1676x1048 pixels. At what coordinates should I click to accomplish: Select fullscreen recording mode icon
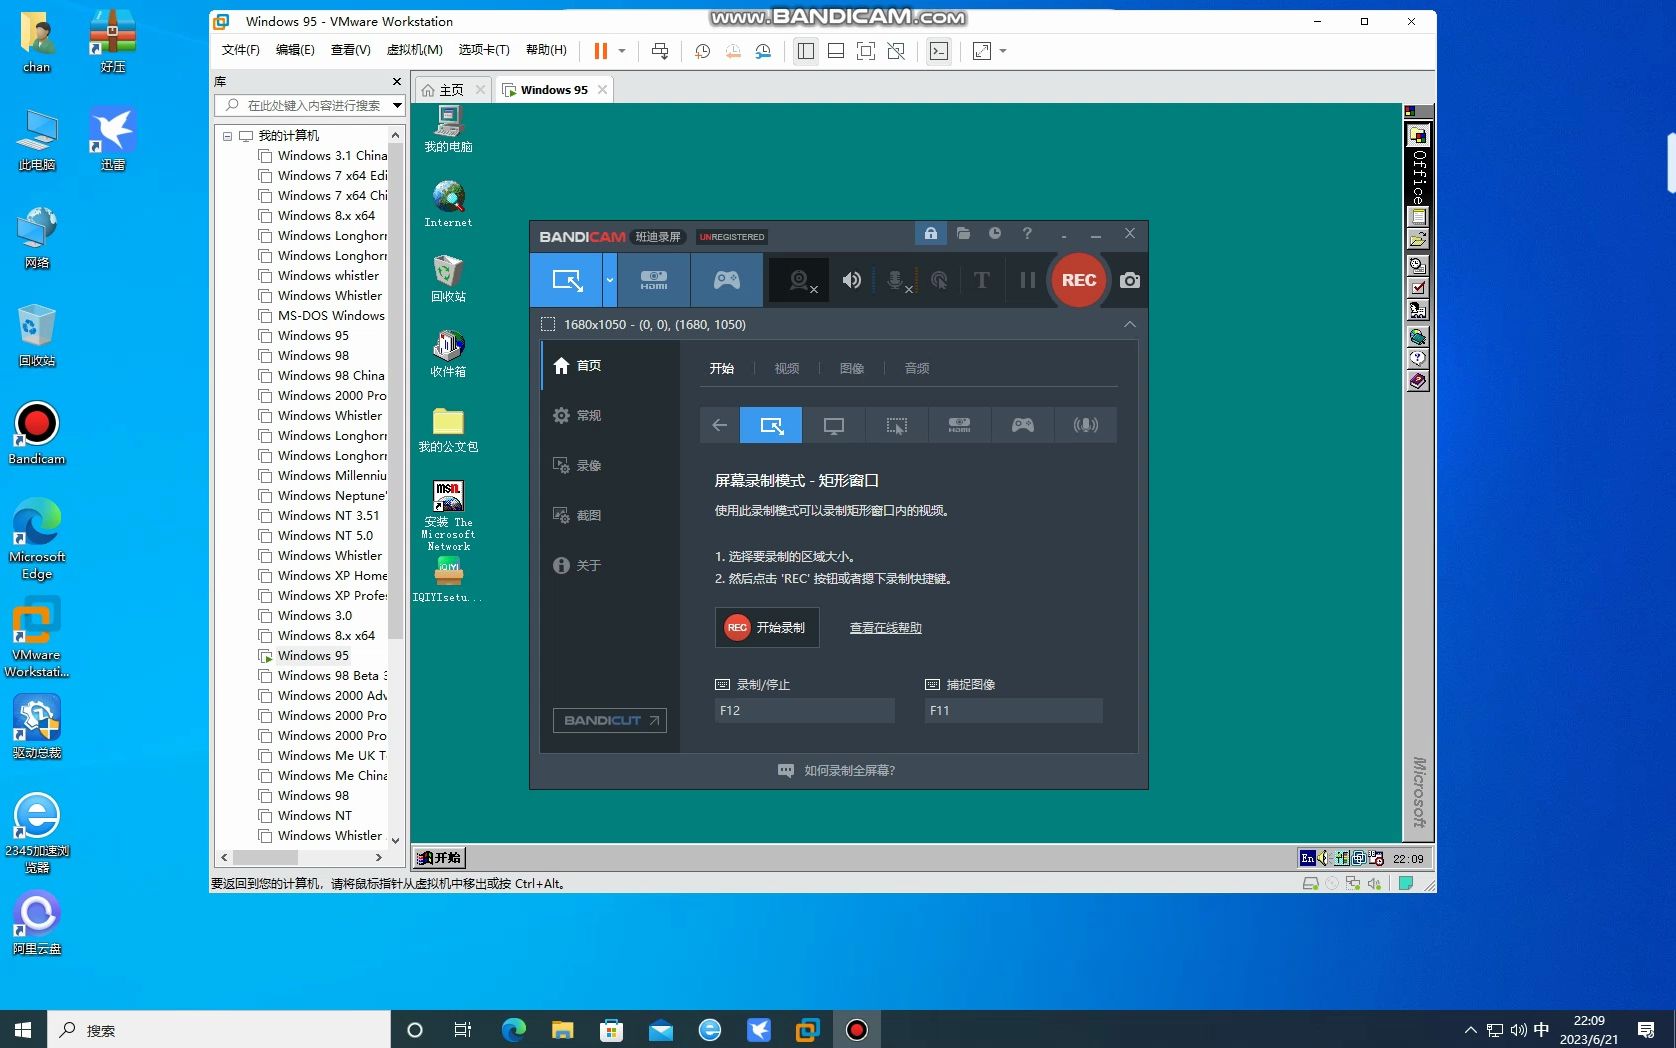[833, 425]
